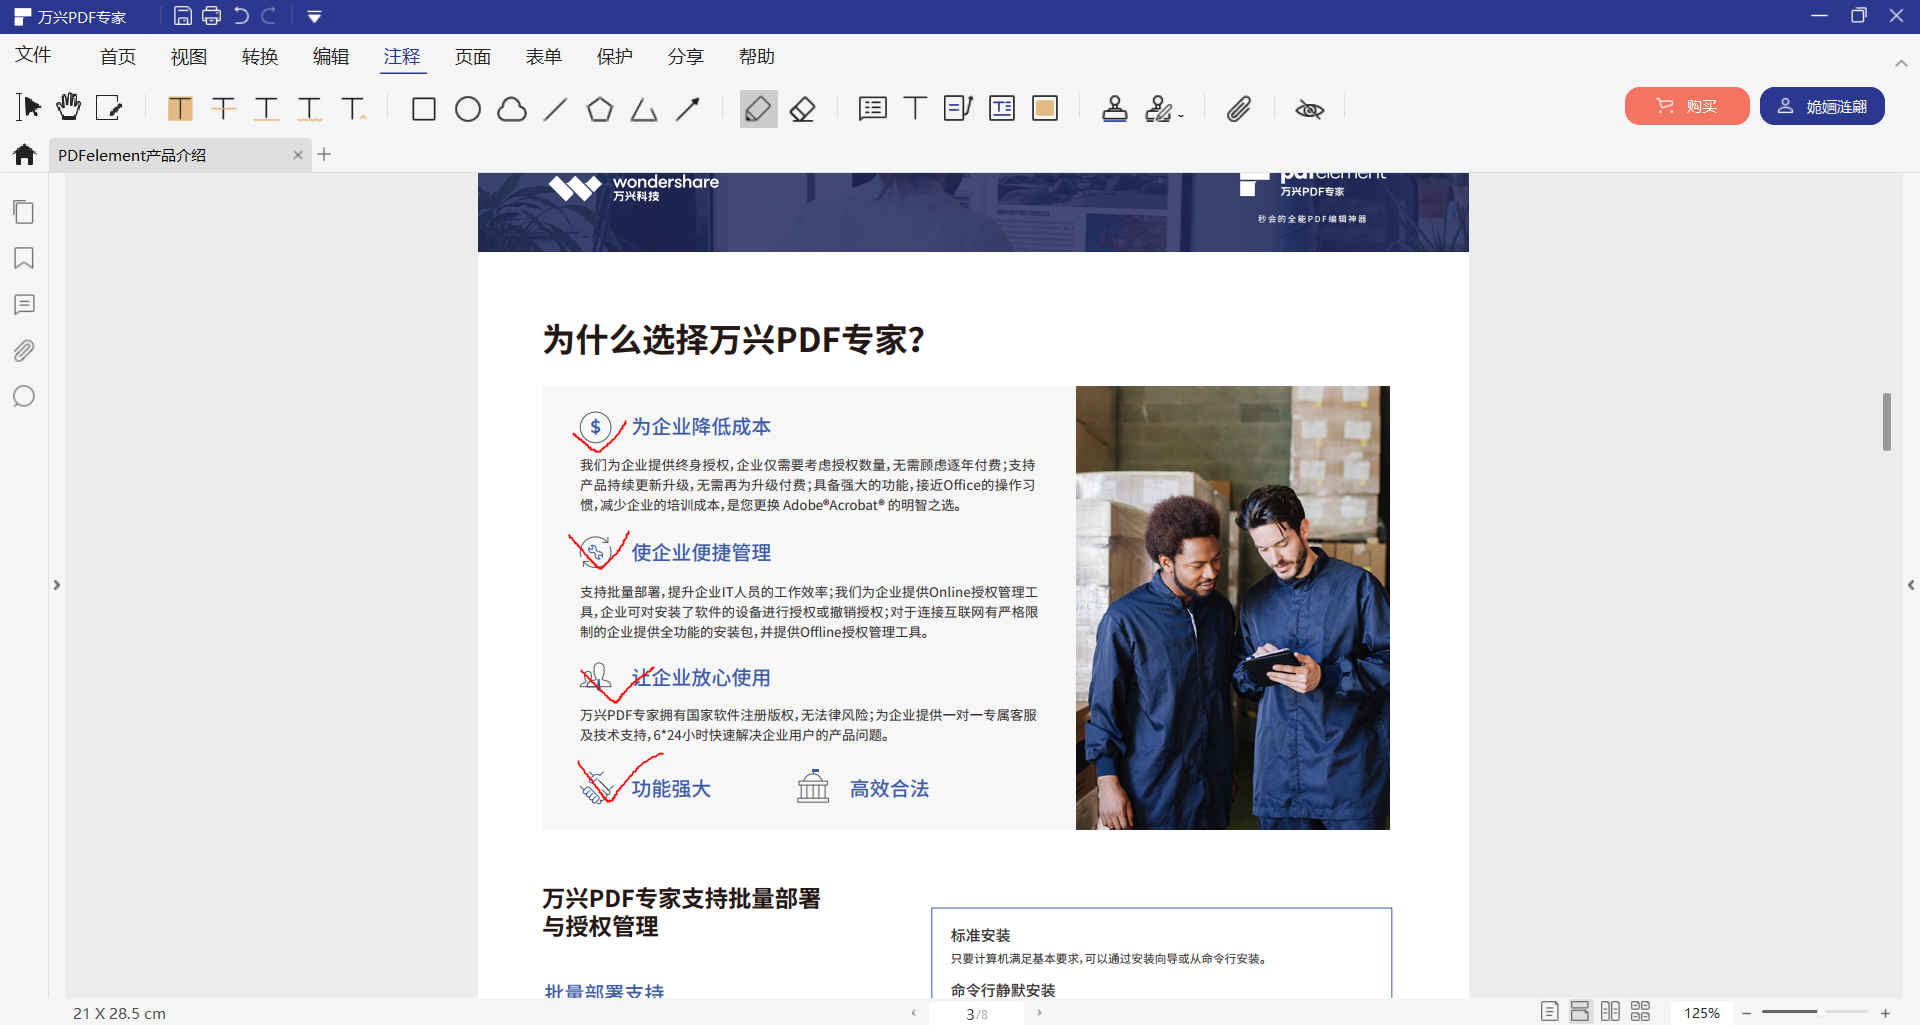Click the Attachment paperclip tool
The width and height of the screenshot is (1920, 1025).
[x=1239, y=108]
